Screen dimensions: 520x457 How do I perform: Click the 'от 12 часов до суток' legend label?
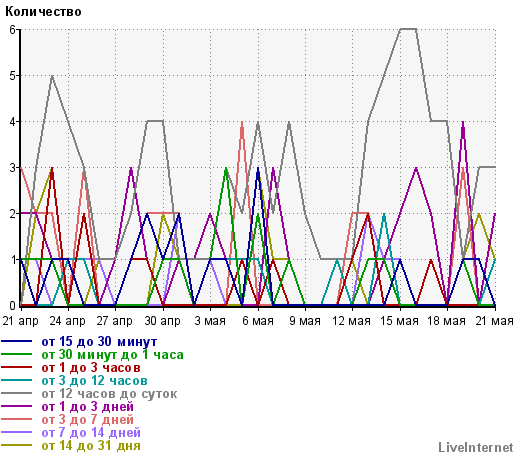click(109, 394)
